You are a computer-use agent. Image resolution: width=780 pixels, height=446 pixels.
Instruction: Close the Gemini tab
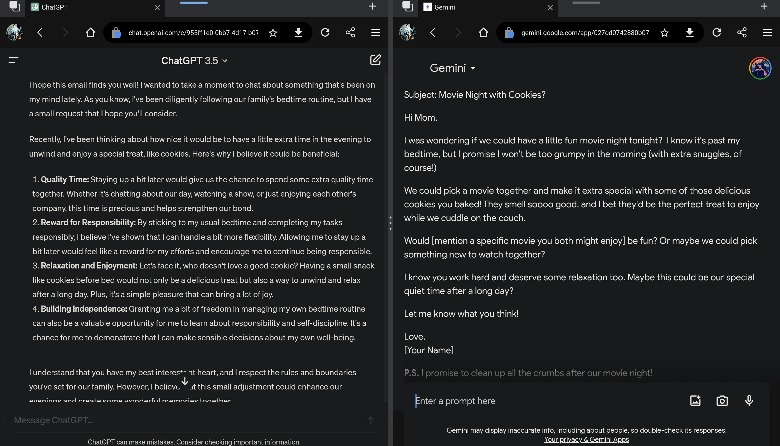[x=550, y=7]
